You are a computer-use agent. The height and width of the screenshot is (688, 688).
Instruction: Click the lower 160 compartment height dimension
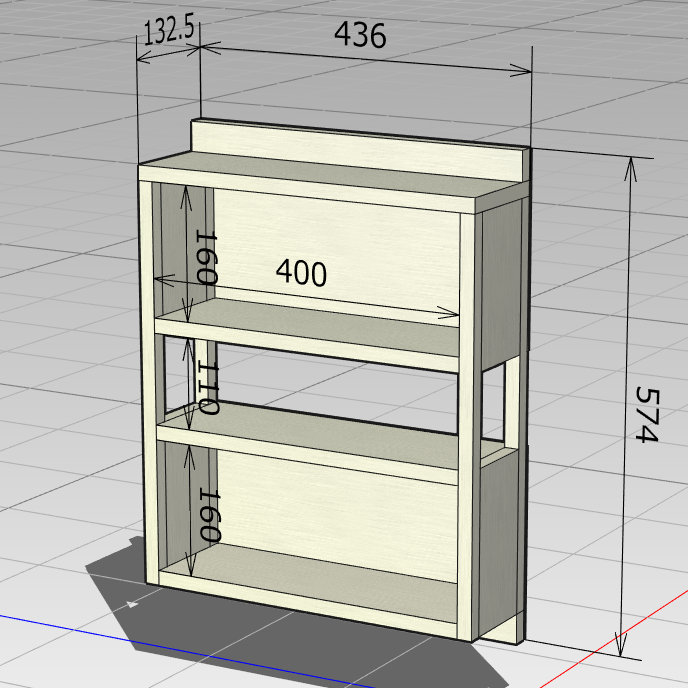207,515
